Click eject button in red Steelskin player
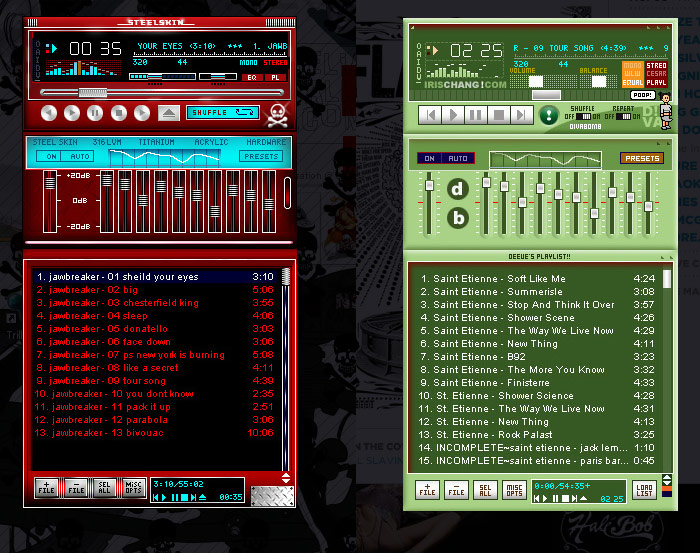 pyautogui.click(x=169, y=113)
